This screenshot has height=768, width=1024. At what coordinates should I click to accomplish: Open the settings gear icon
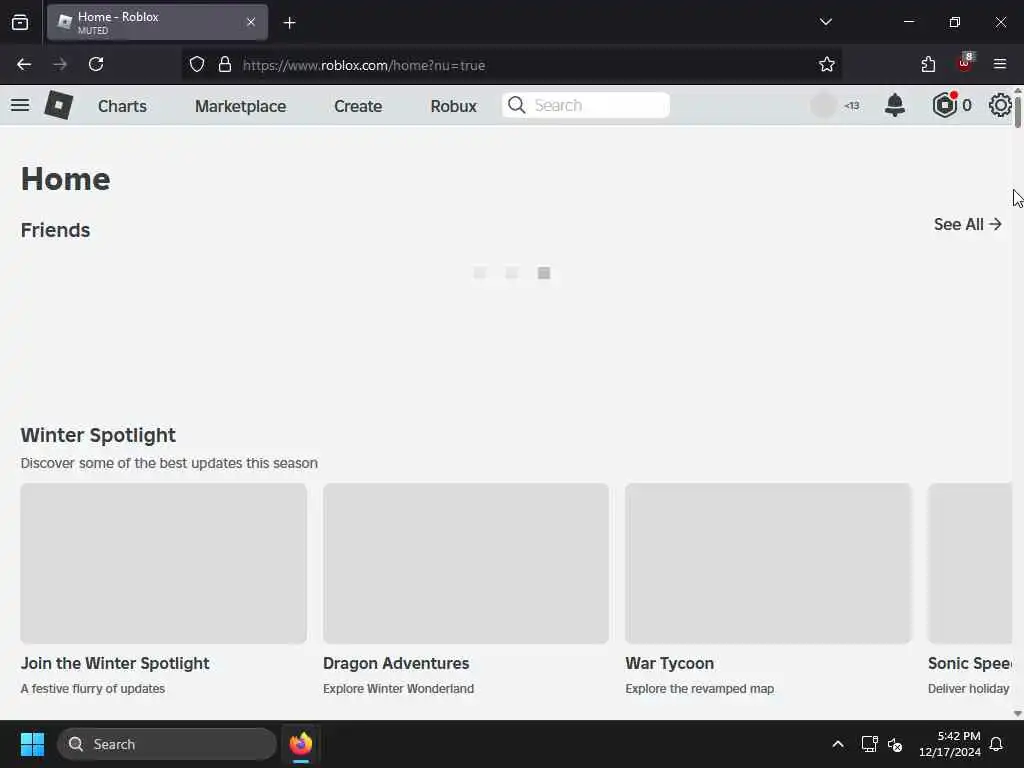pos(1000,105)
